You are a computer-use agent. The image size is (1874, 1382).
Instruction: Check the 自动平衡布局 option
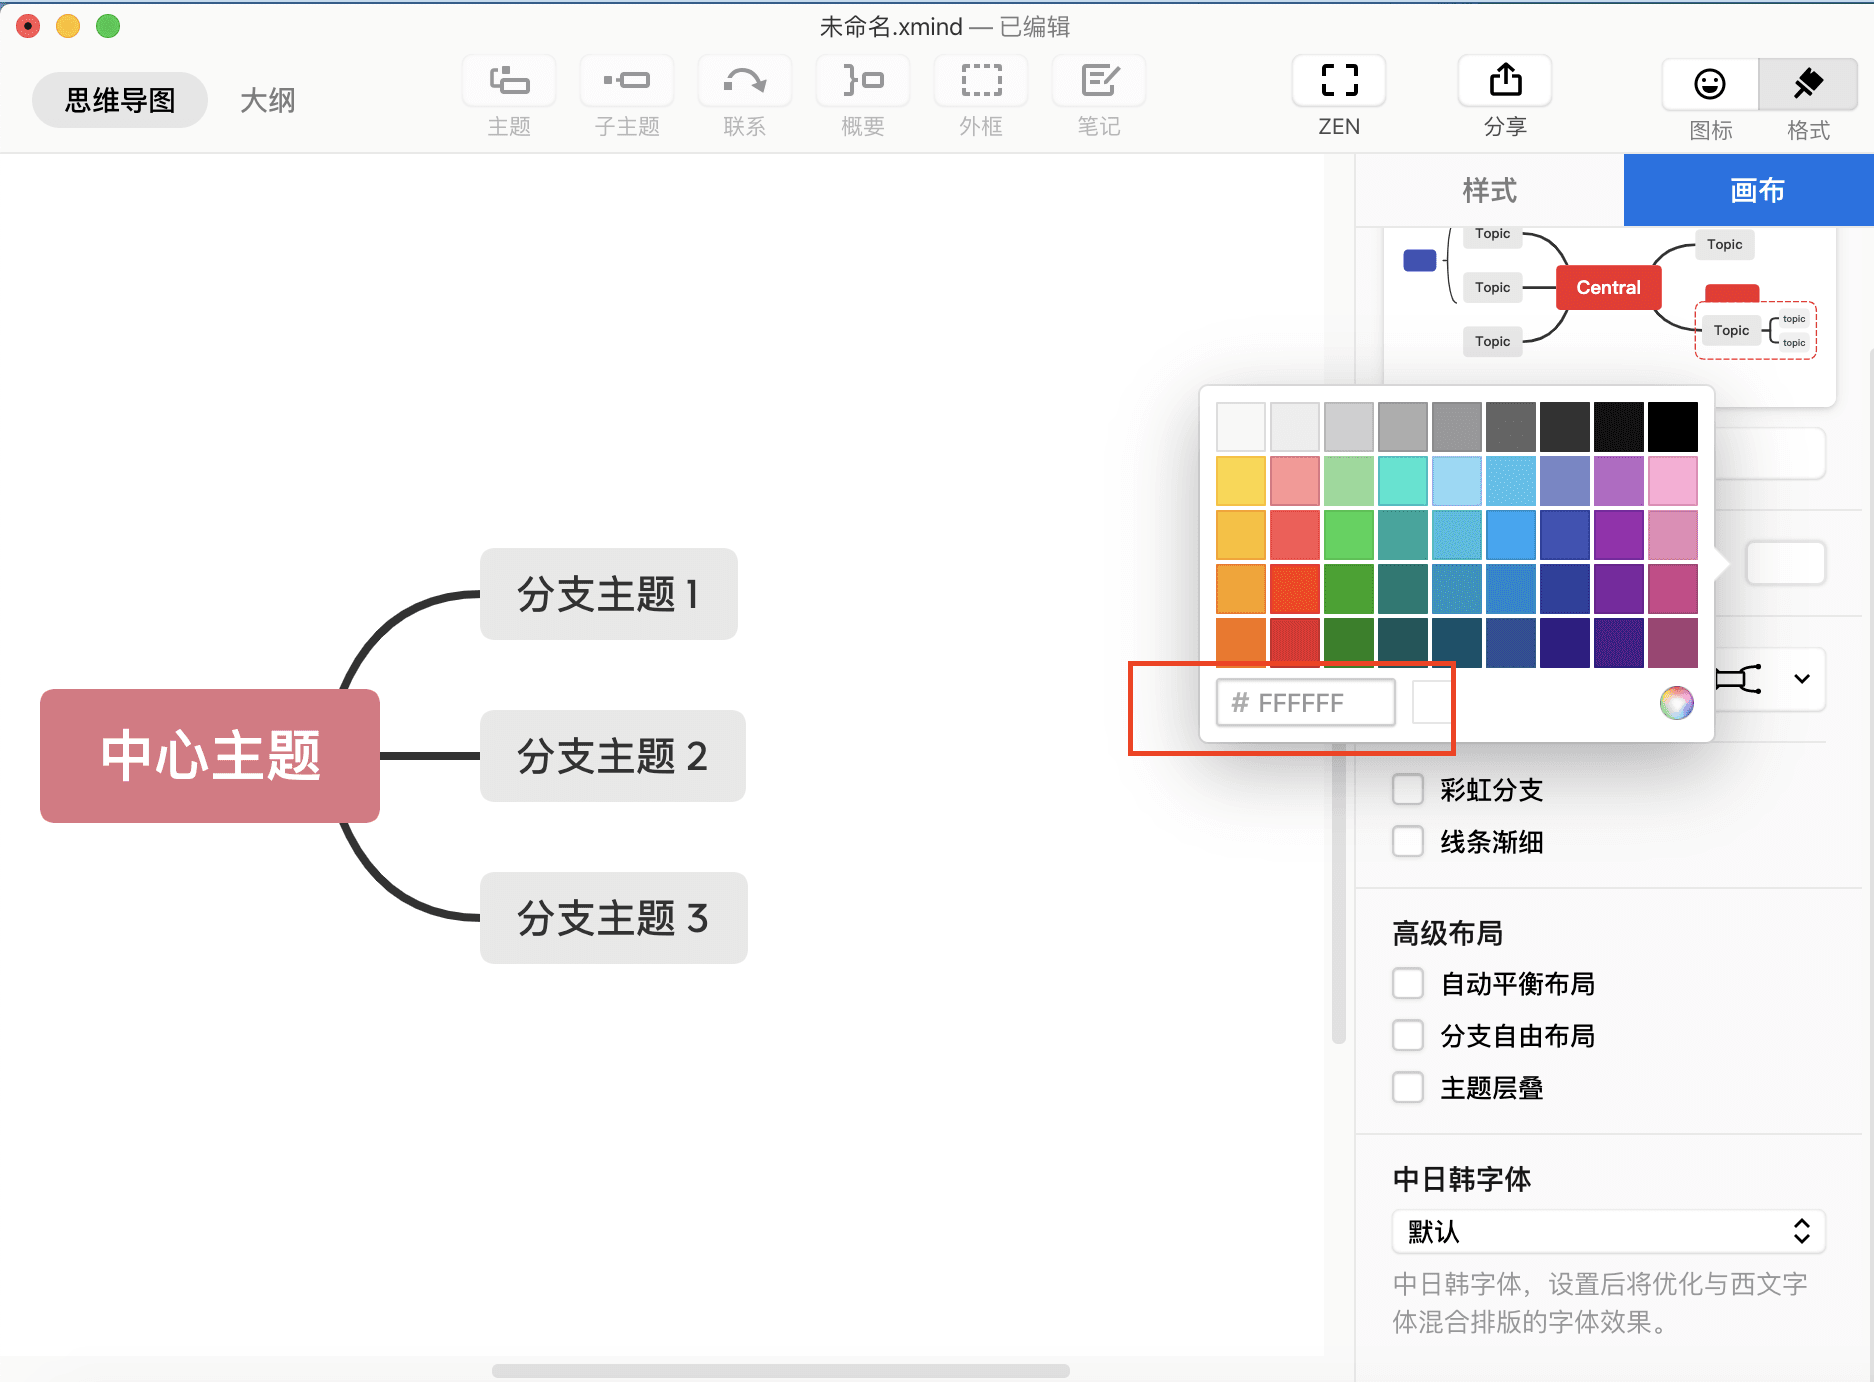1408,983
